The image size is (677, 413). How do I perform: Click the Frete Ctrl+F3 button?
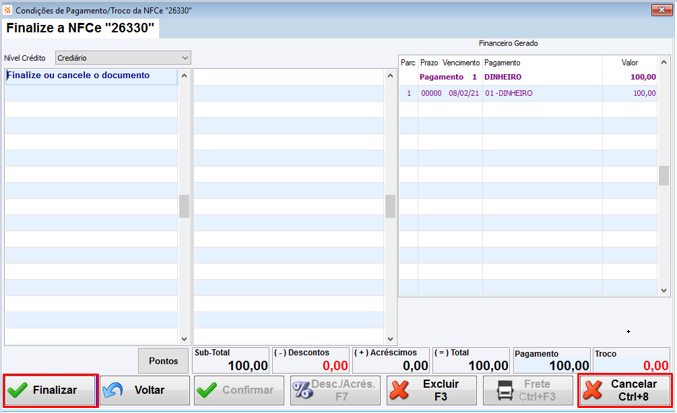tap(528, 390)
